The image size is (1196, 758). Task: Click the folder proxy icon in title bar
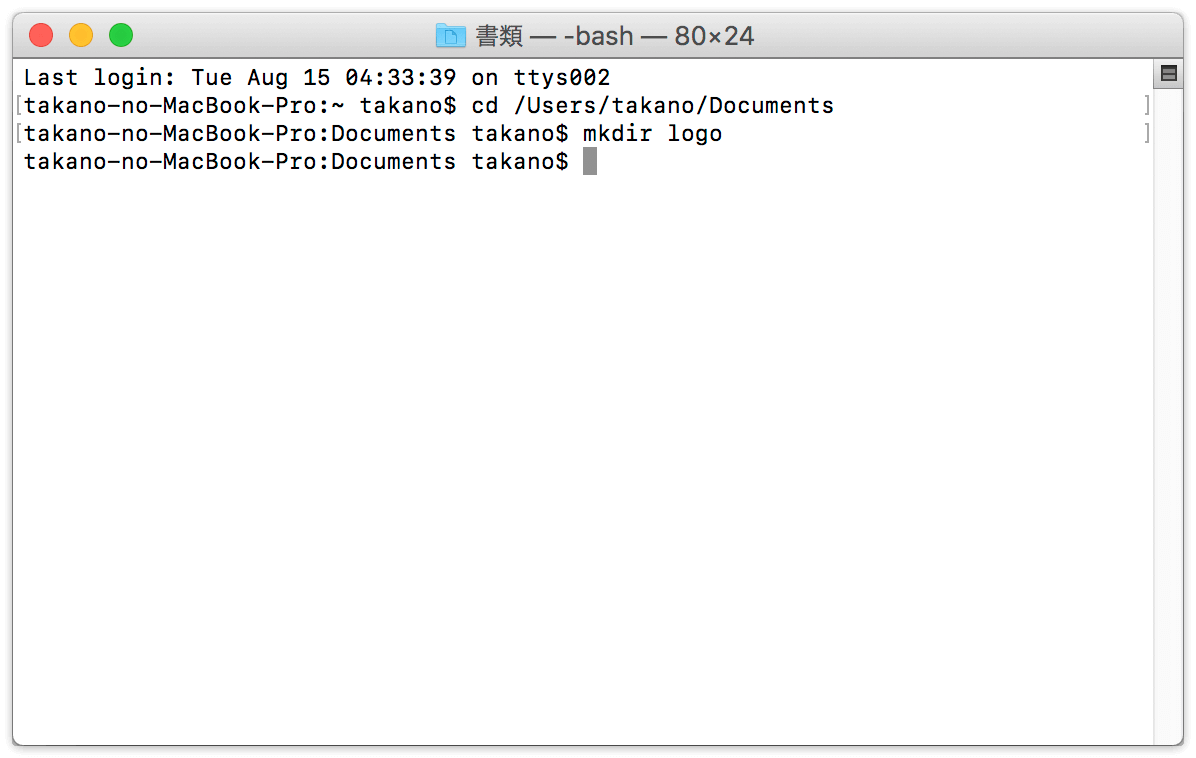pyautogui.click(x=450, y=35)
